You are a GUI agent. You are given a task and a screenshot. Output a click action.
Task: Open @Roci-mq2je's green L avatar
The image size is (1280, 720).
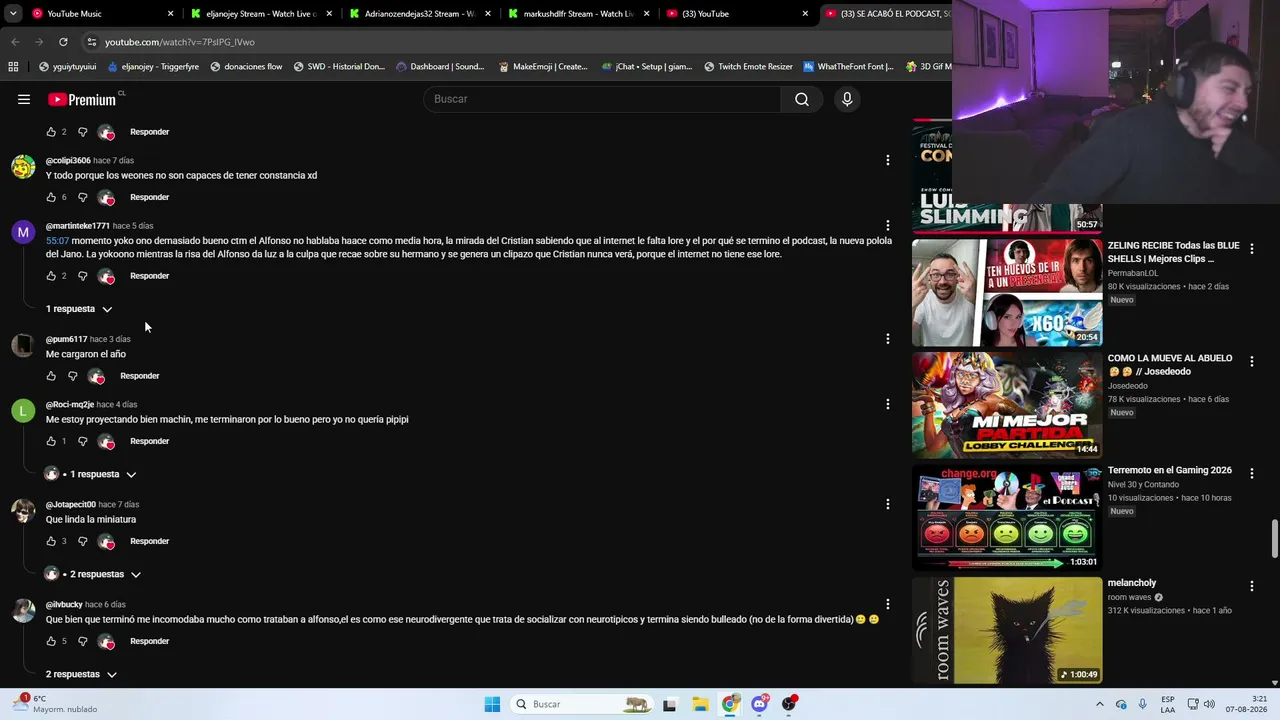point(23,410)
